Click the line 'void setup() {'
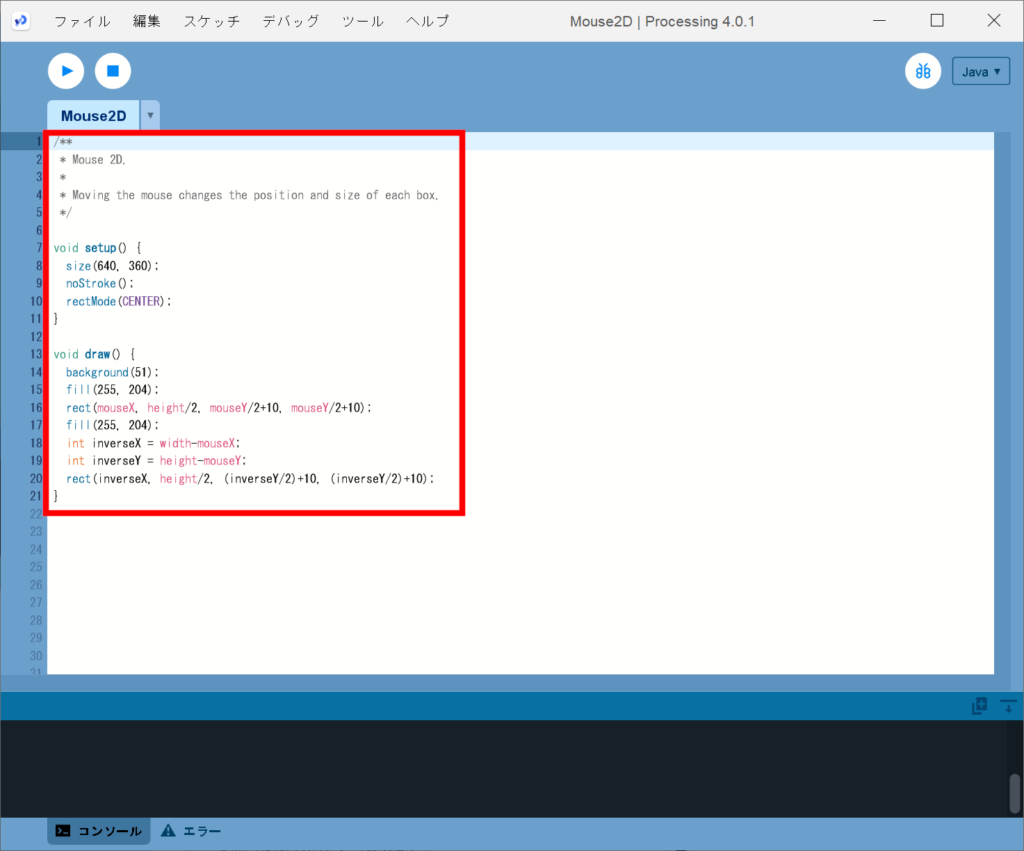This screenshot has width=1024, height=851. click(97, 248)
